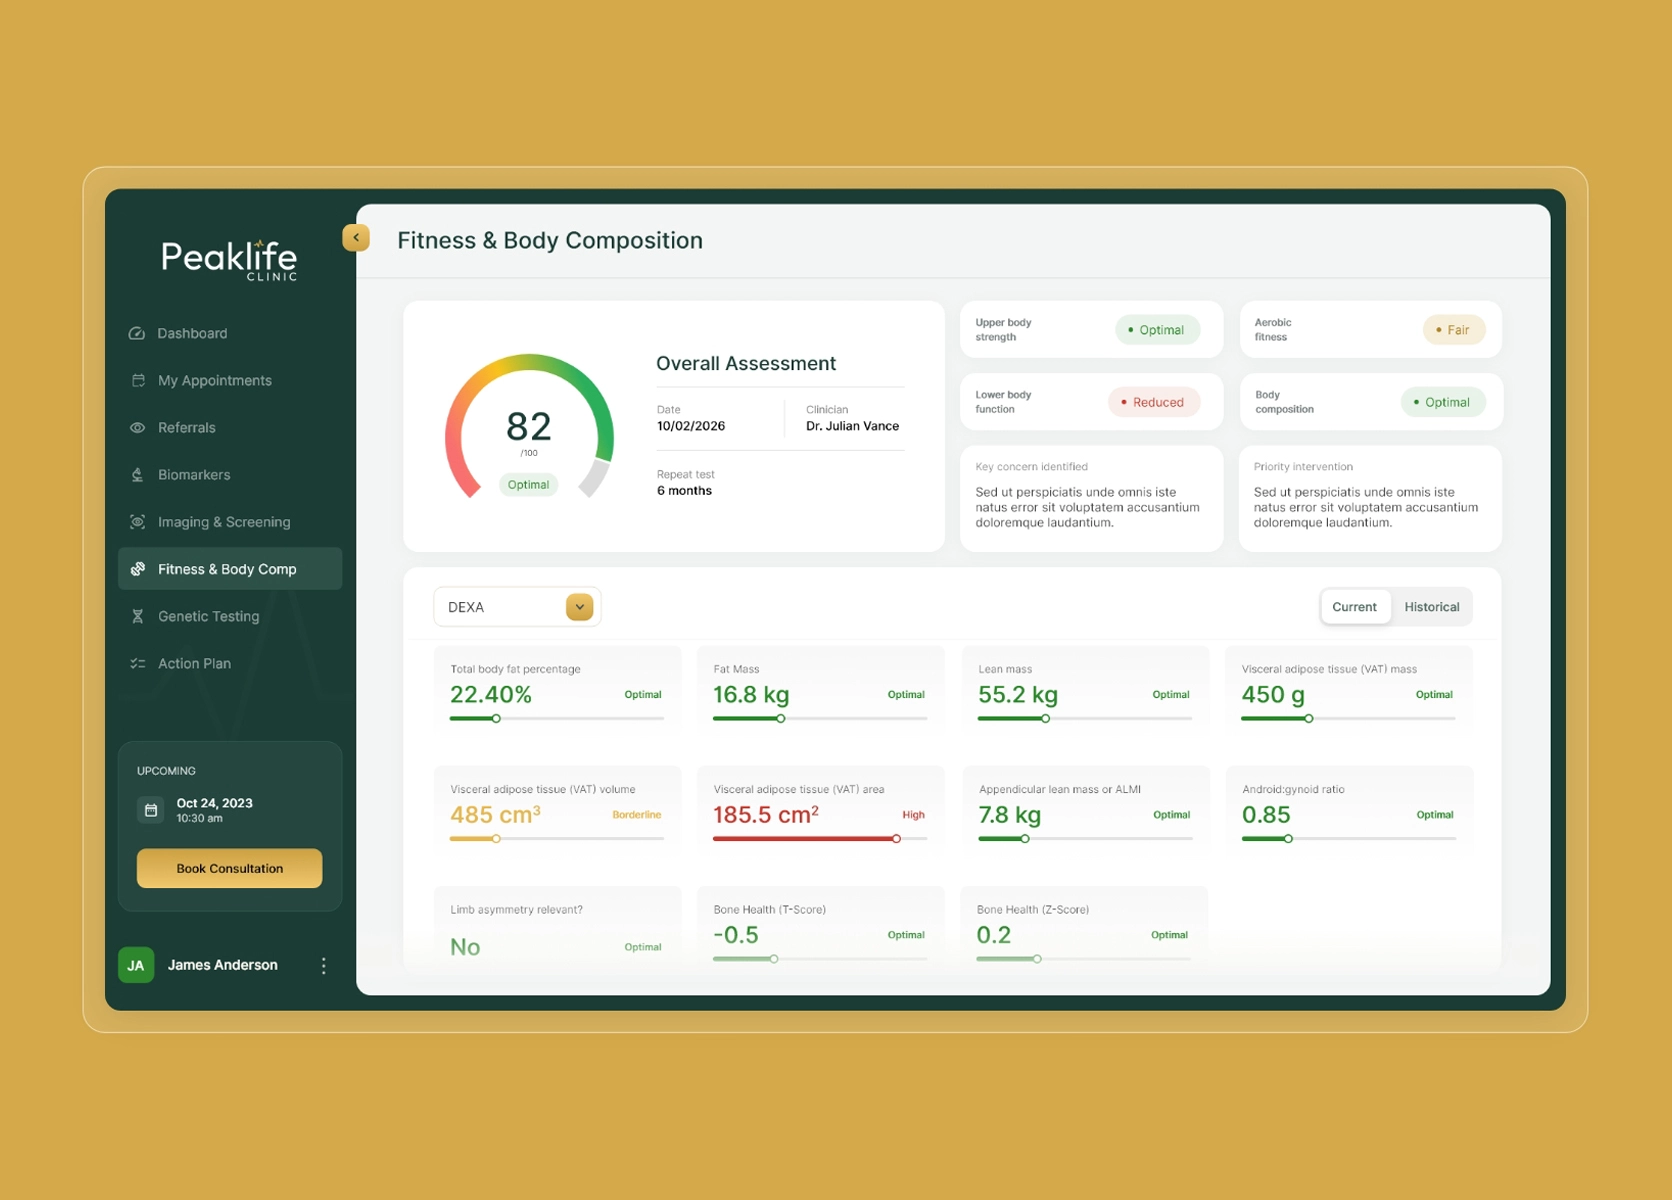Viewport: 1672px width, 1200px height.
Task: Click the Biomarkers microscope icon
Action: [138, 475]
